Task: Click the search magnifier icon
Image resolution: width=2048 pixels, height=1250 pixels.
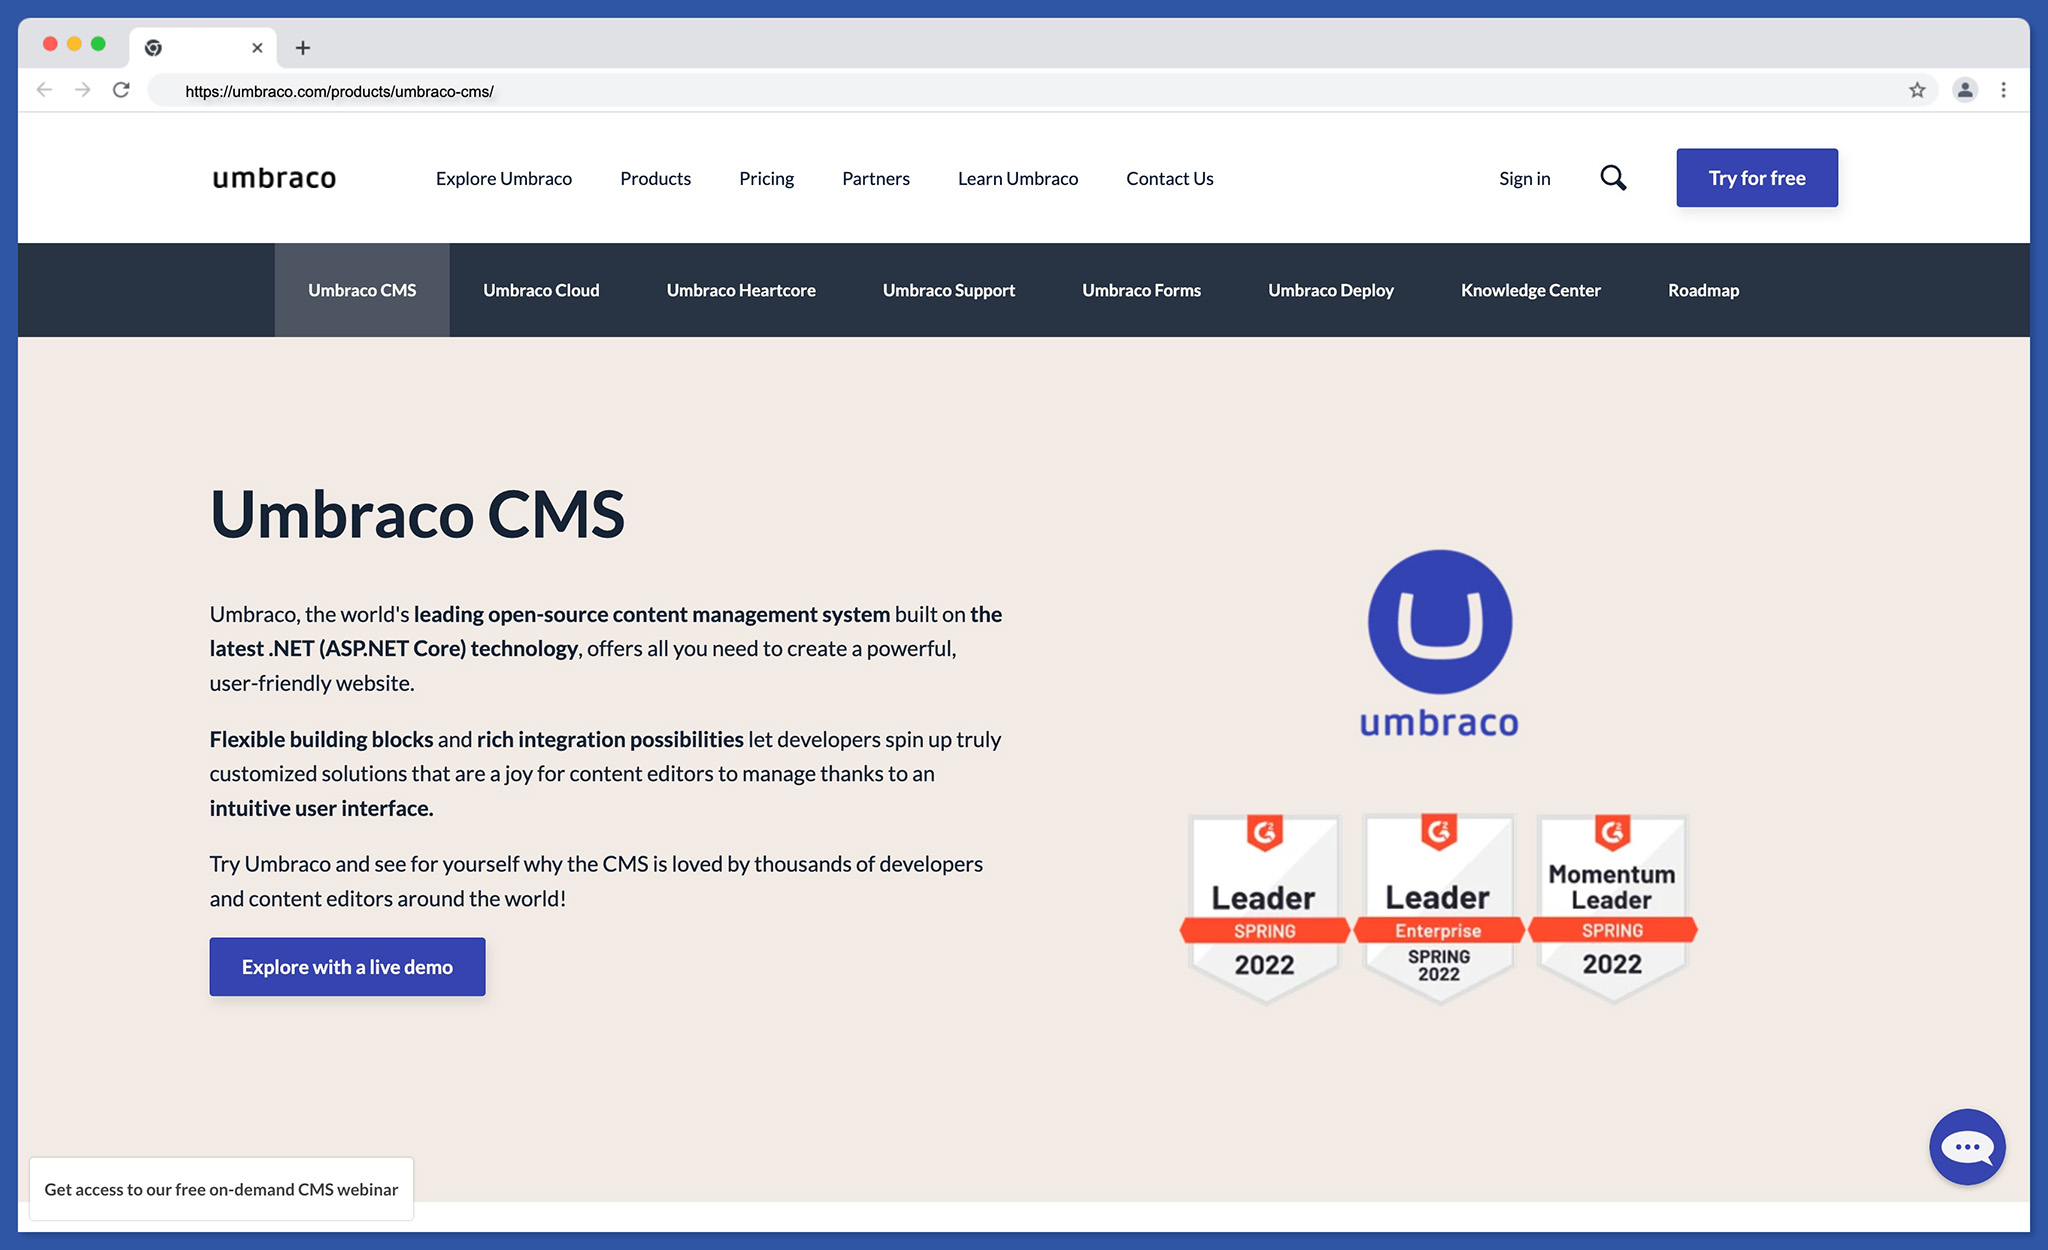Action: (x=1613, y=178)
